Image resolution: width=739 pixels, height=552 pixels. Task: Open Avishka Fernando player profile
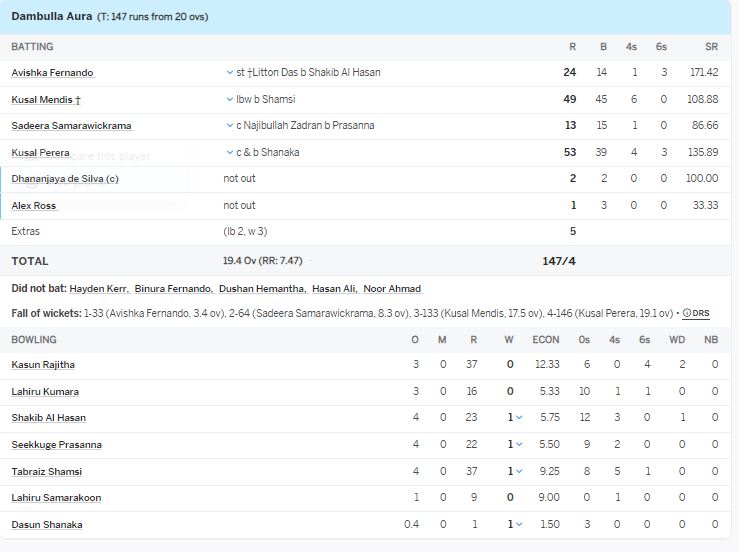52,73
